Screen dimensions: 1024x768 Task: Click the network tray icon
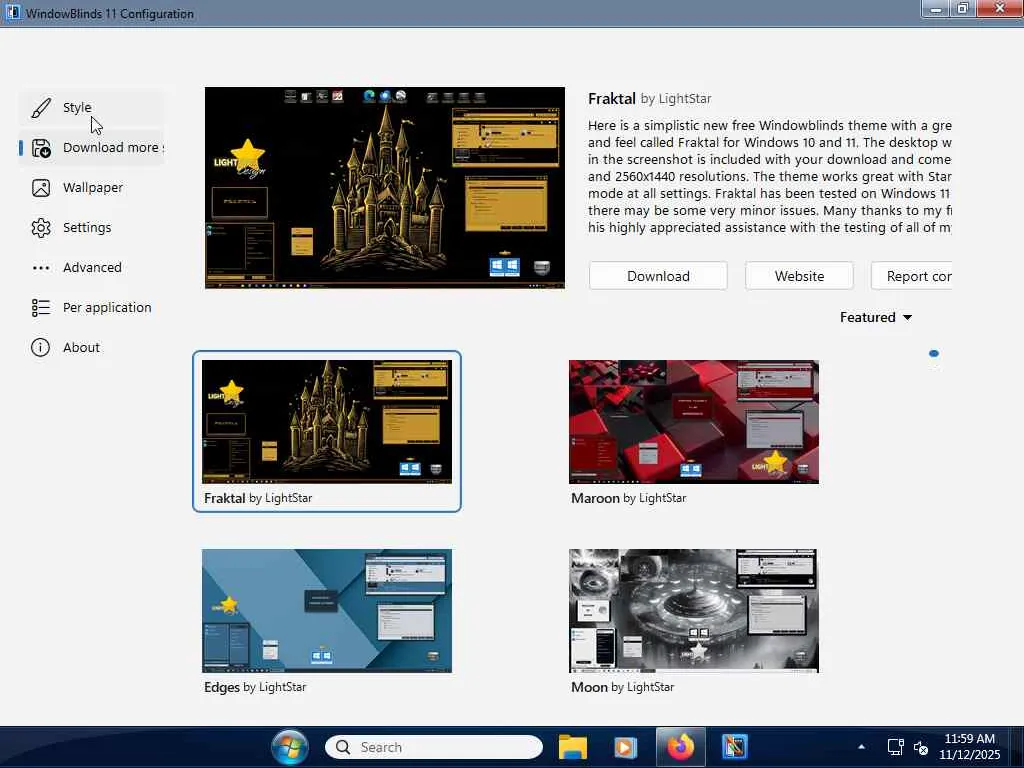coord(895,747)
